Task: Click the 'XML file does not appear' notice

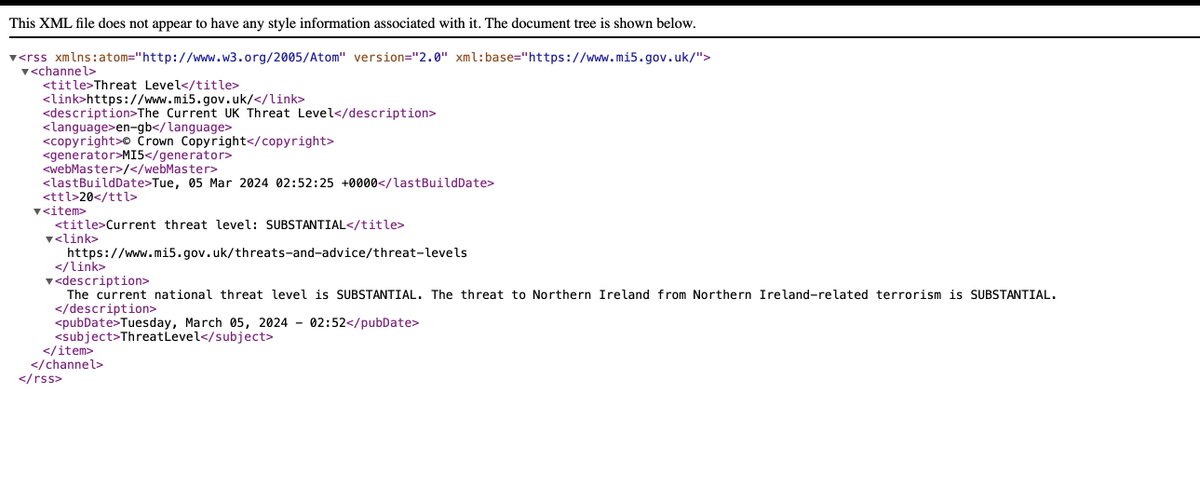Action: [x=352, y=23]
